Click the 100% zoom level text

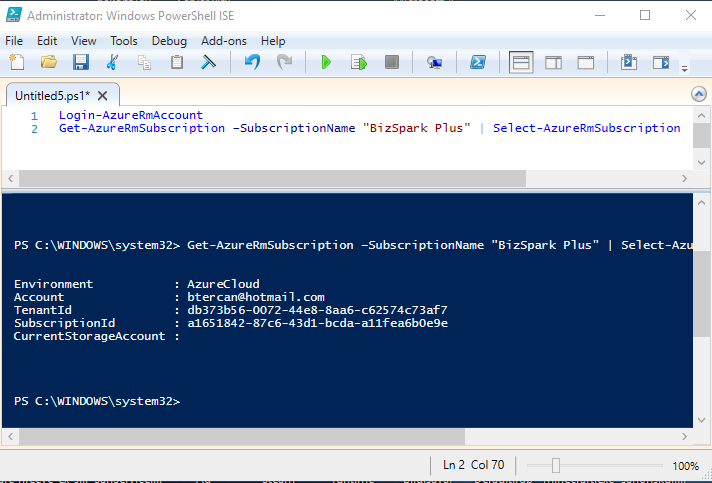(x=685, y=466)
